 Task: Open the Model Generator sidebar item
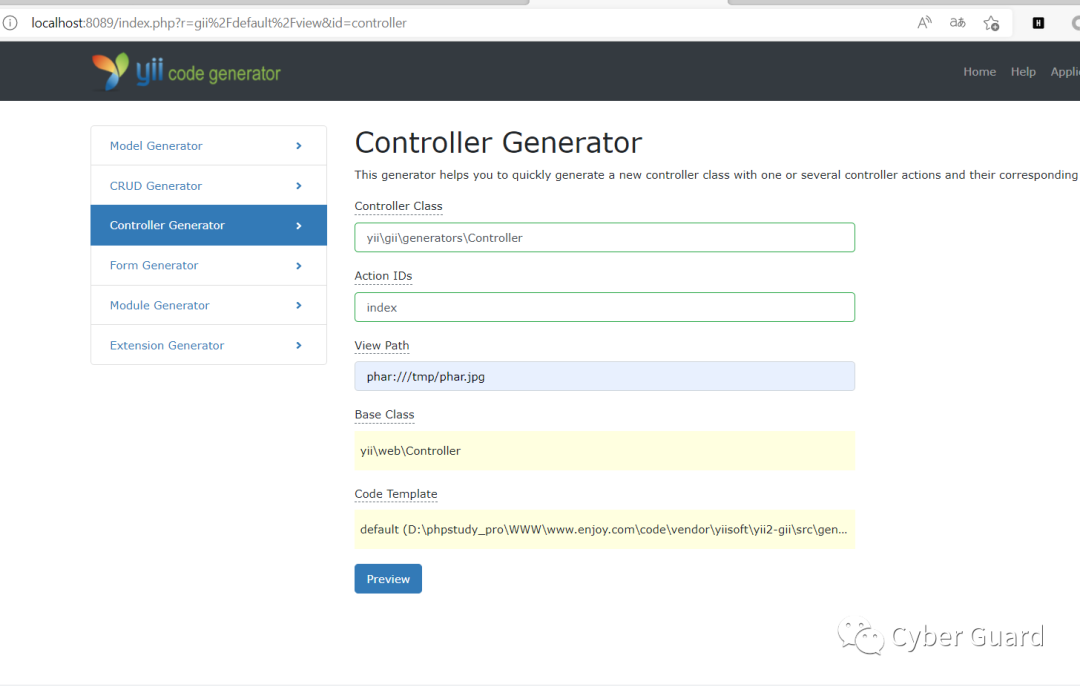[208, 146]
